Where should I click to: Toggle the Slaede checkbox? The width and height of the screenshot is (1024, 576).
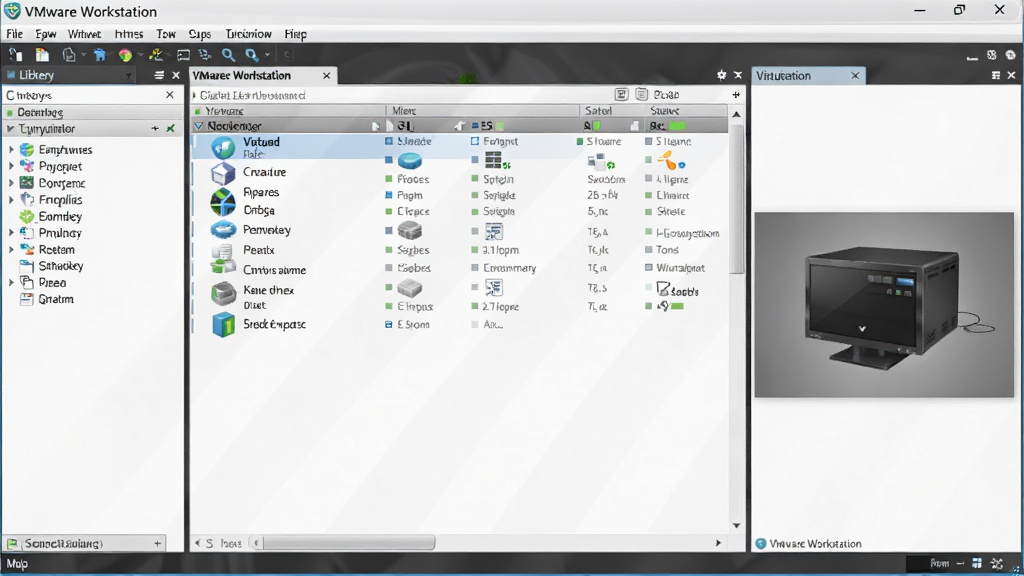[x=389, y=141]
